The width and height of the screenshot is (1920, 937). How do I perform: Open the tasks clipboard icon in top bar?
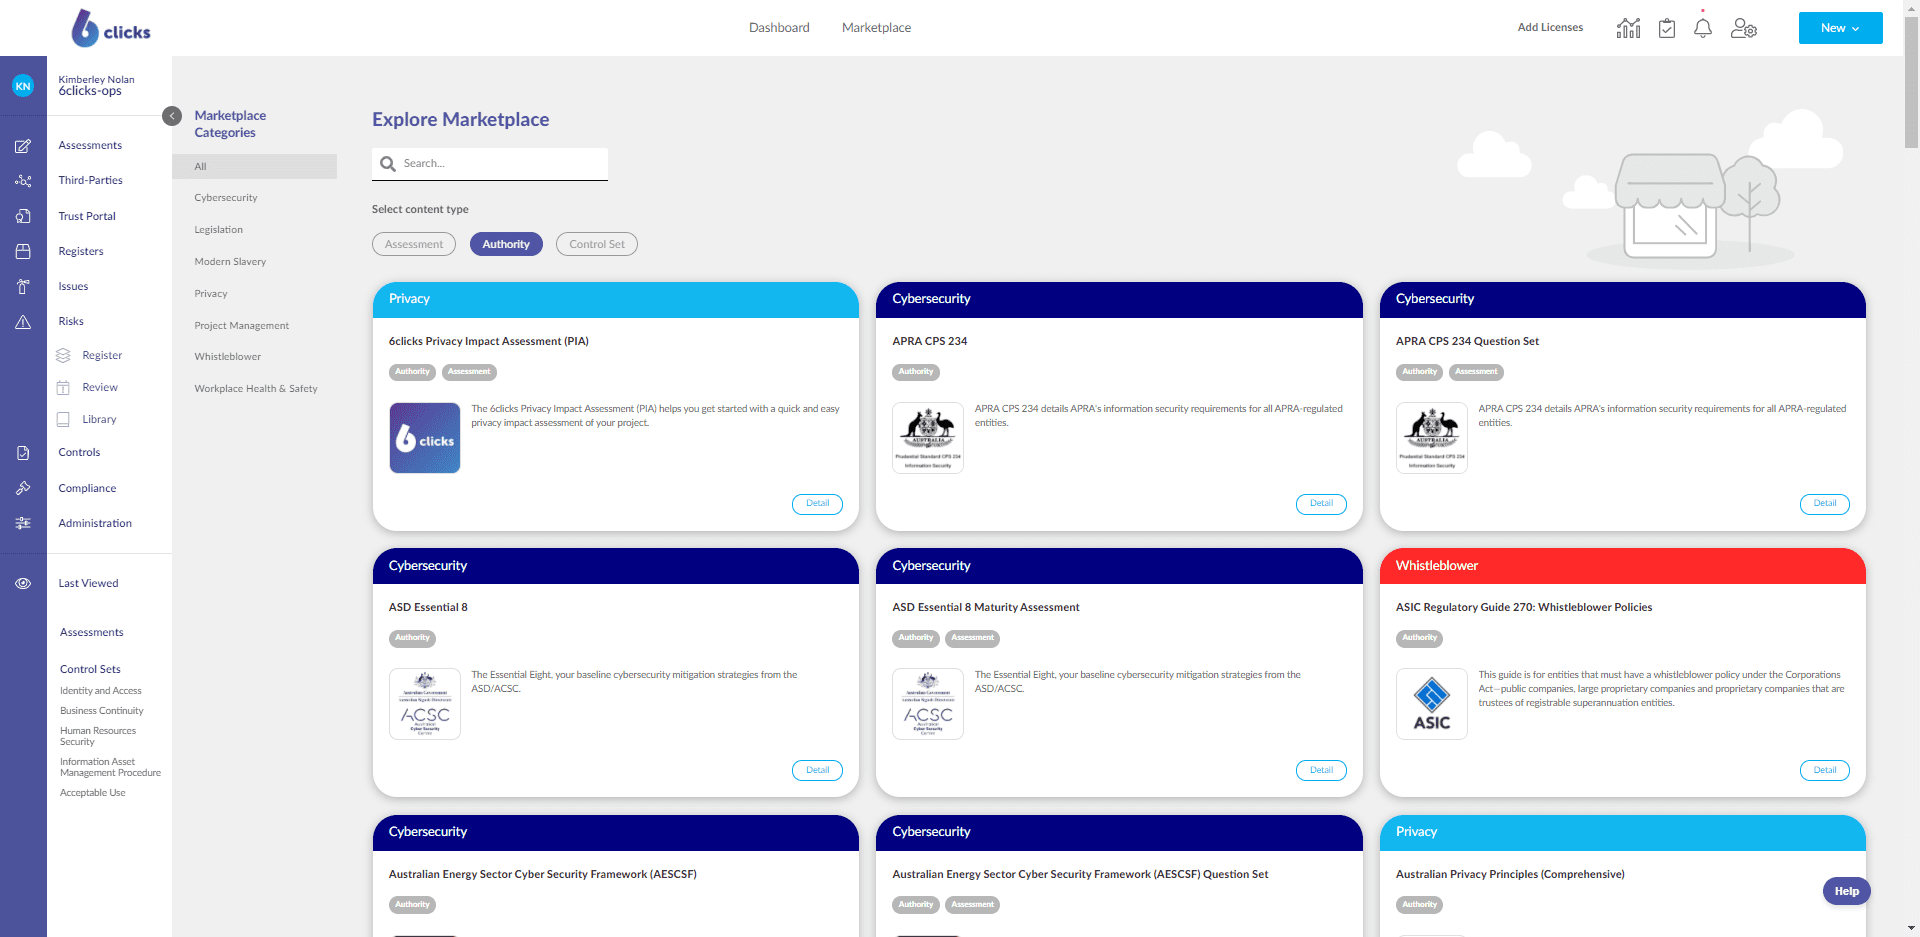(x=1667, y=28)
